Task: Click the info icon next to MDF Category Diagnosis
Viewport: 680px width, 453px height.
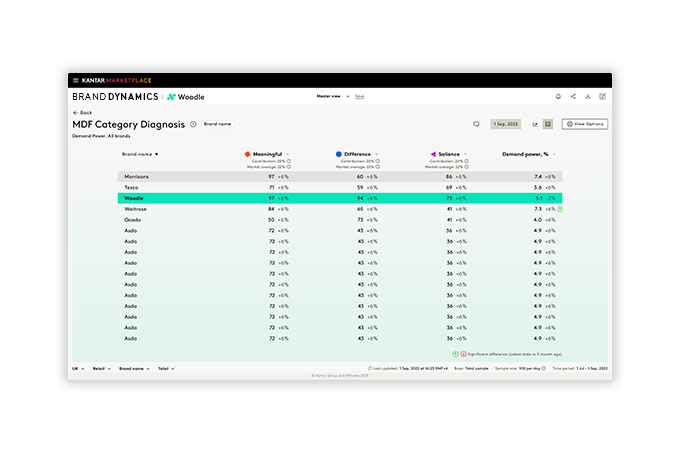Action: click(x=192, y=124)
